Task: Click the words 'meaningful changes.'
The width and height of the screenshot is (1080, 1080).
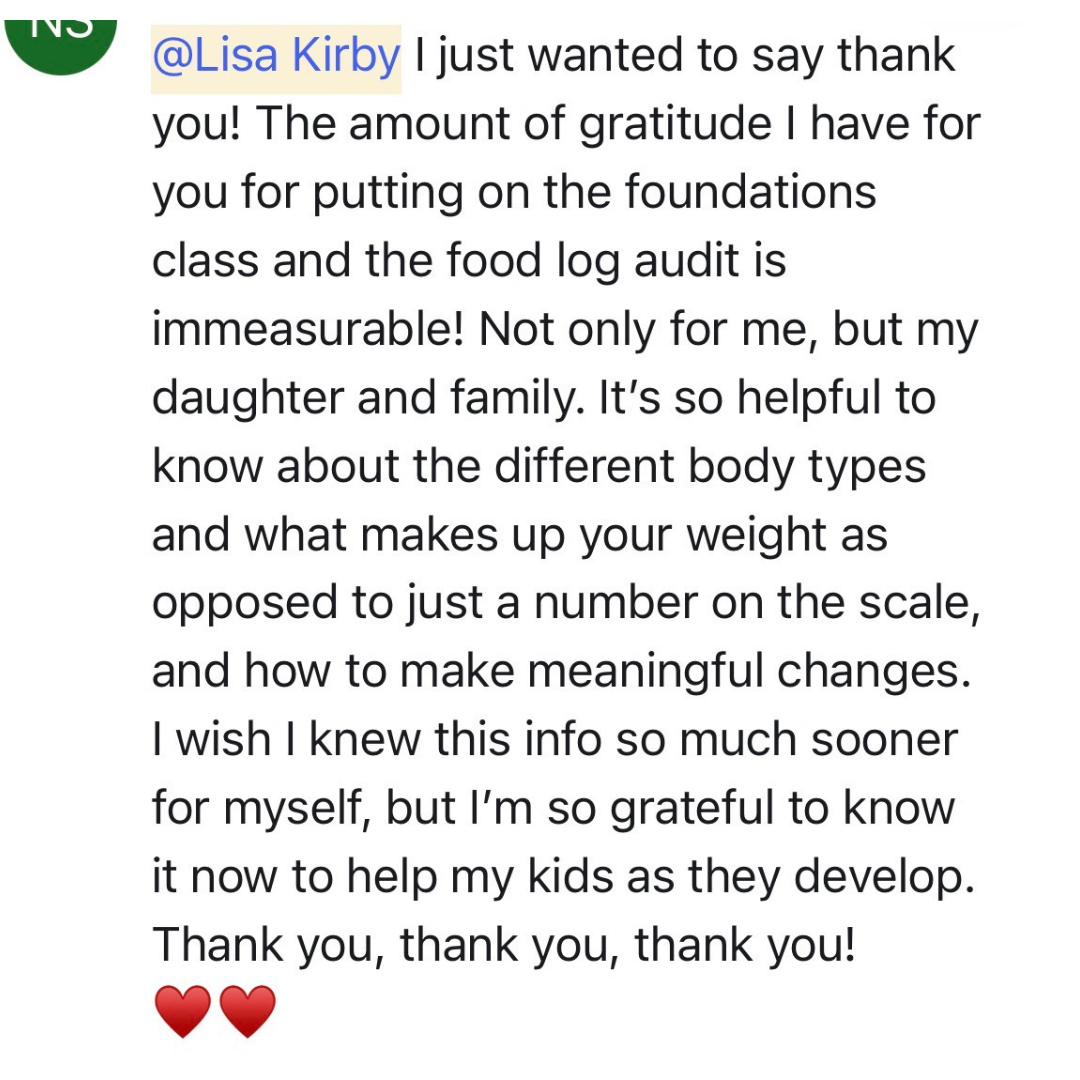Action: pos(750,672)
